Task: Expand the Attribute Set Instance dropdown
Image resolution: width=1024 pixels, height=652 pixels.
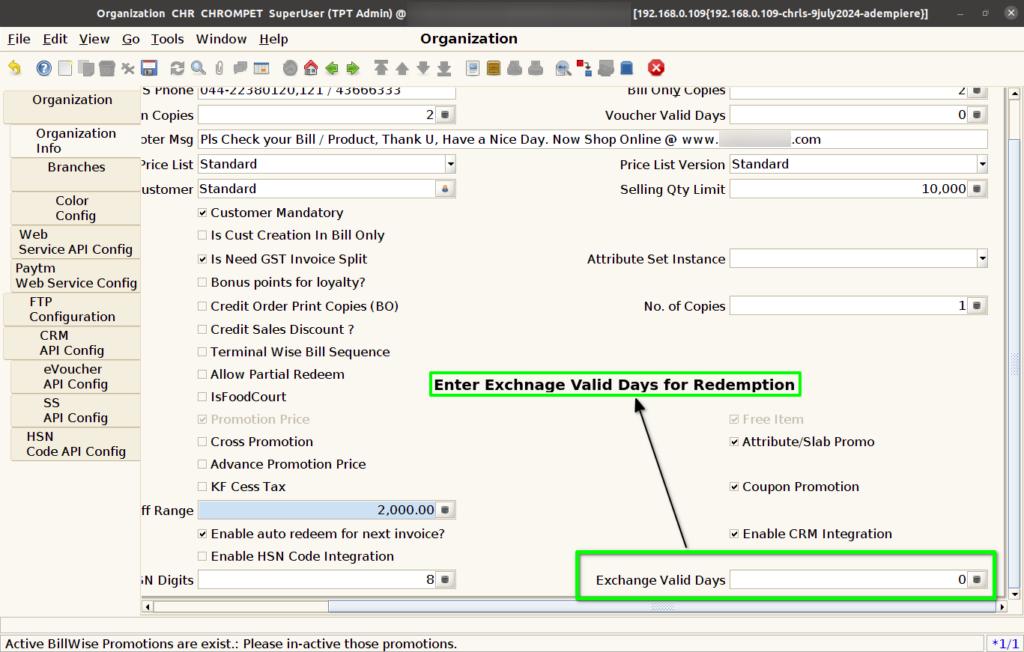Action: coord(982,259)
